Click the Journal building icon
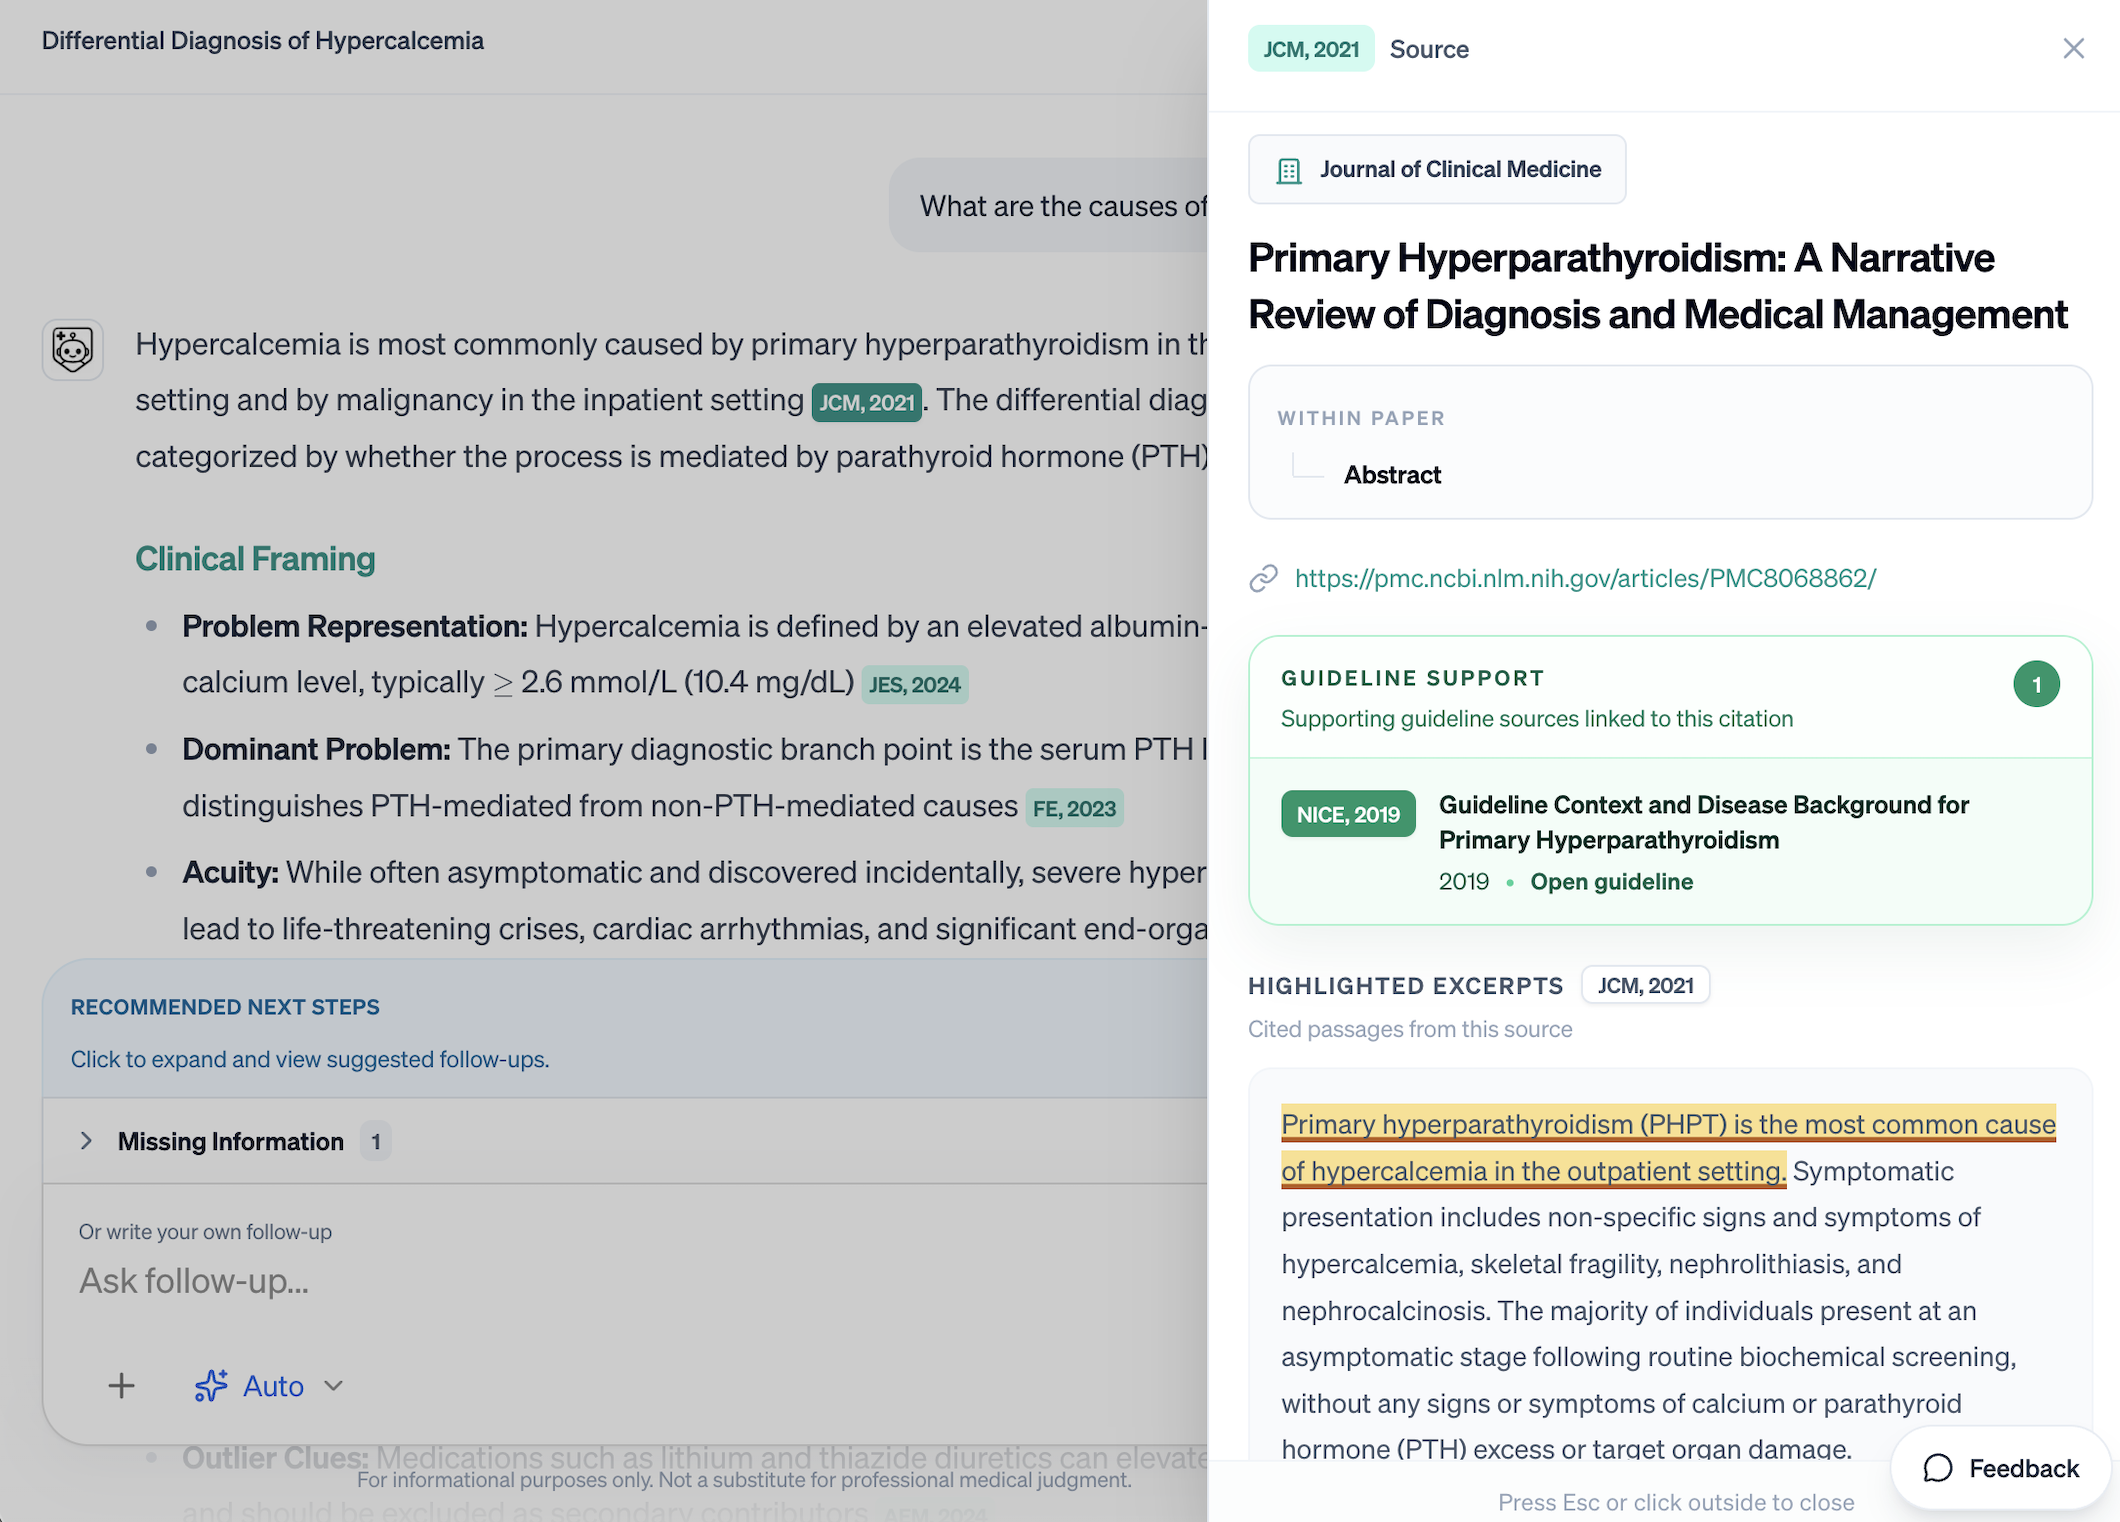Viewport: 2120px width, 1522px height. click(1289, 171)
